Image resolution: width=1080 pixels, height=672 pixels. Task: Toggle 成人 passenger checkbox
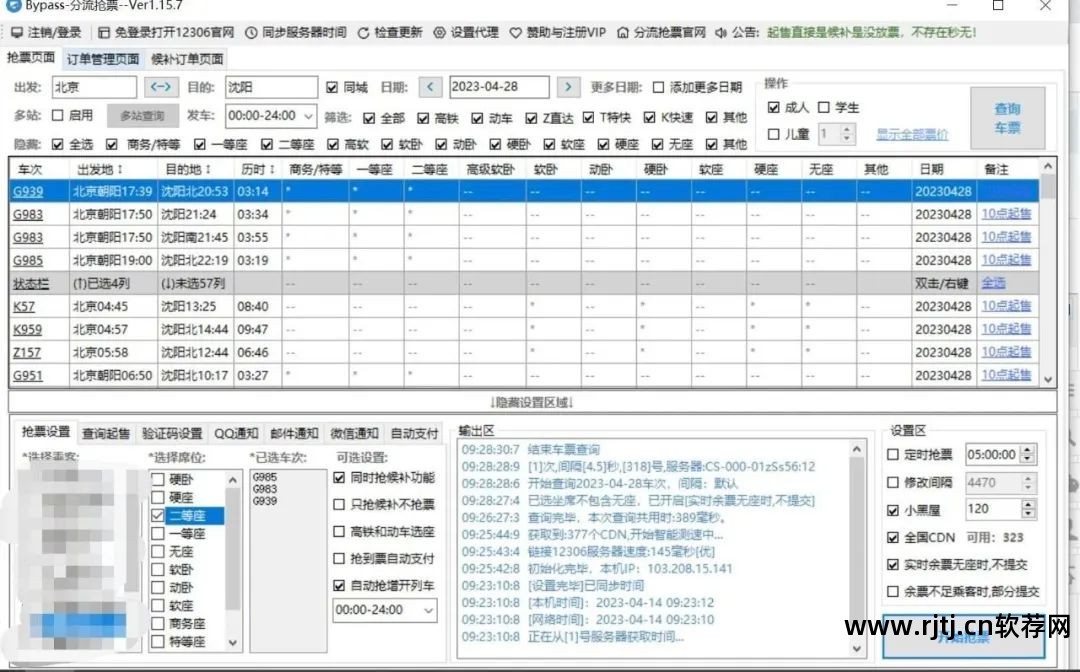click(773, 107)
